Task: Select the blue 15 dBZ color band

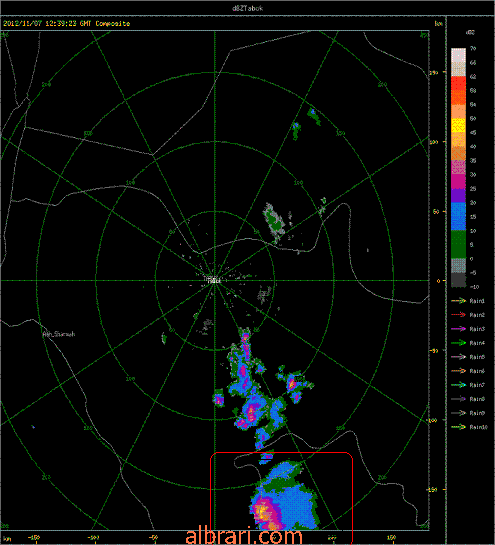Action: [x=459, y=216]
